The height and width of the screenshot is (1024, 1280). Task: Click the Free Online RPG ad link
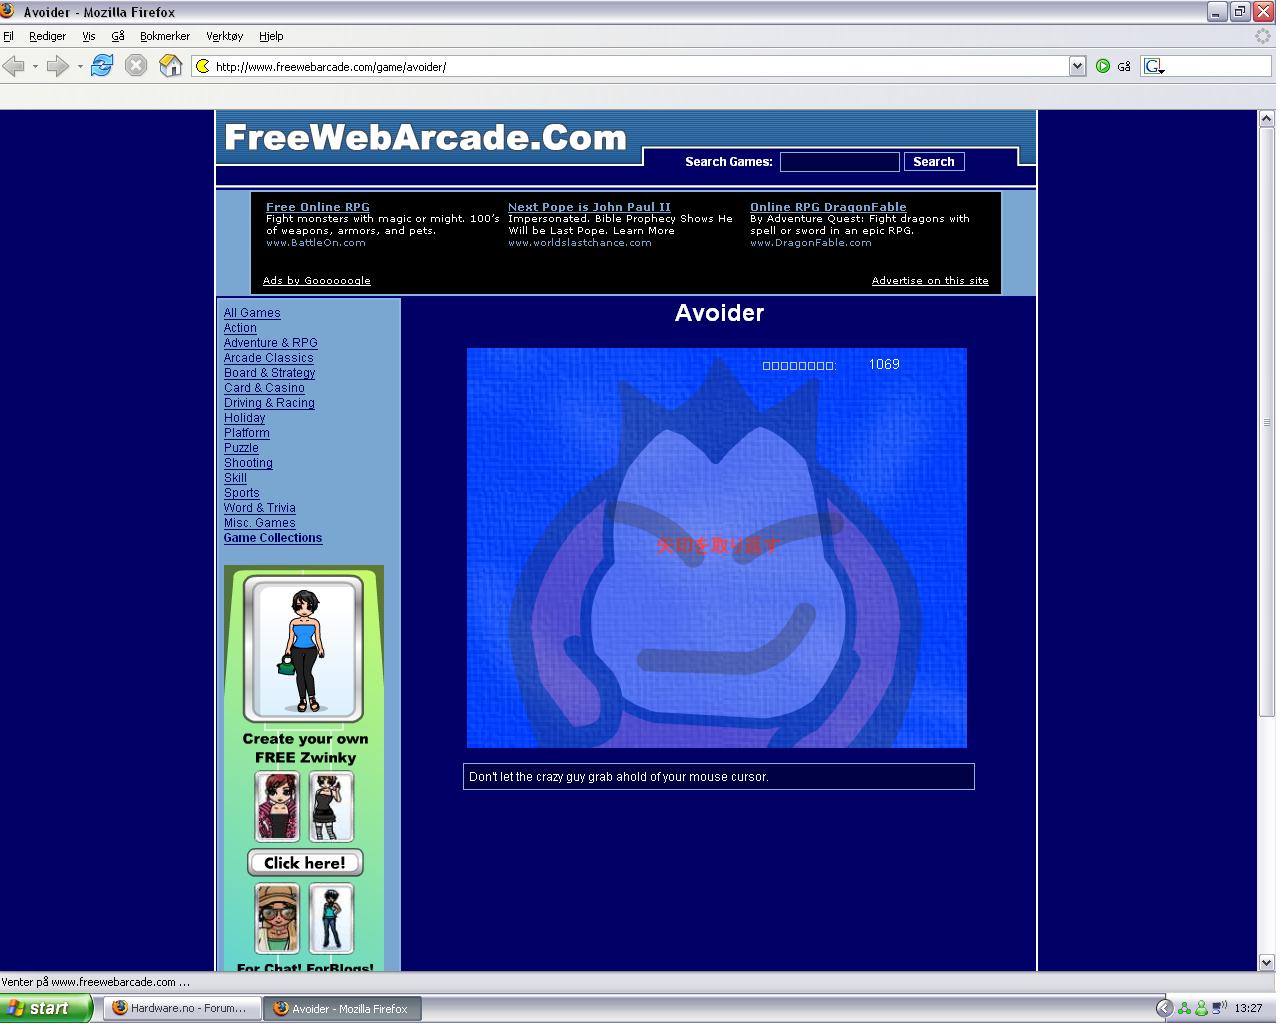[x=318, y=207]
